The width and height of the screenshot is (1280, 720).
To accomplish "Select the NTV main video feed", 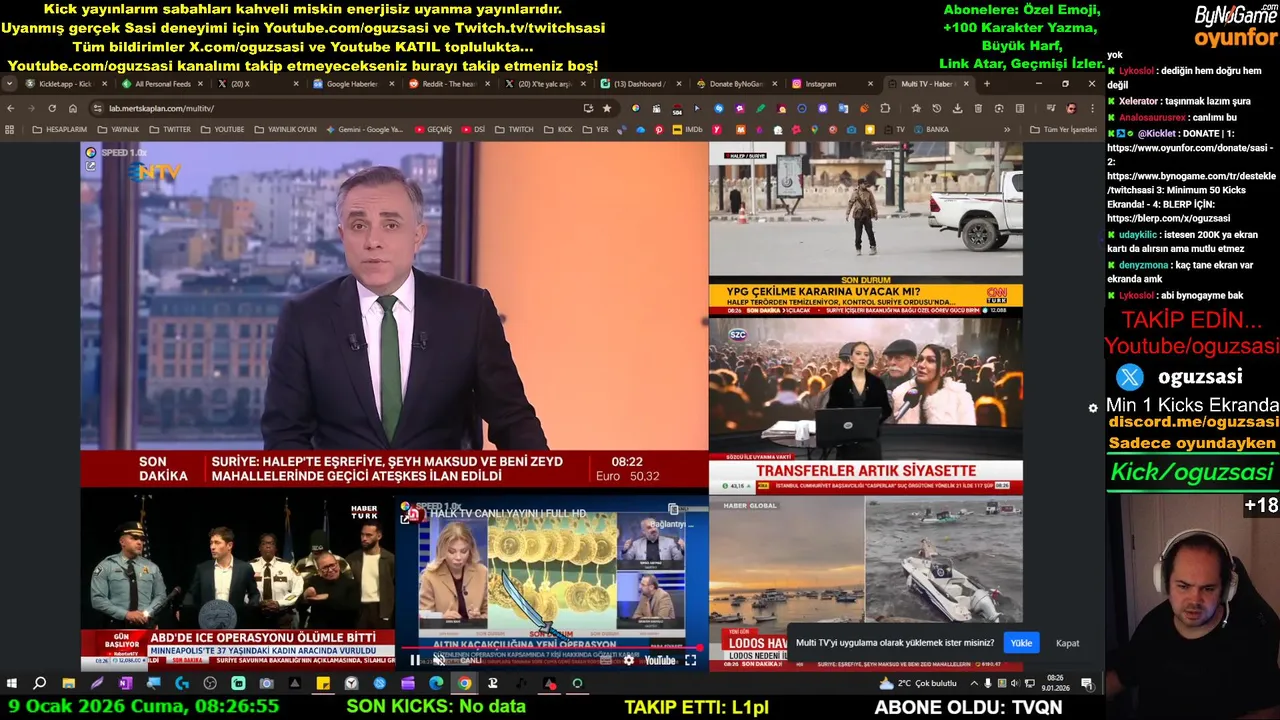I will click(x=394, y=314).
